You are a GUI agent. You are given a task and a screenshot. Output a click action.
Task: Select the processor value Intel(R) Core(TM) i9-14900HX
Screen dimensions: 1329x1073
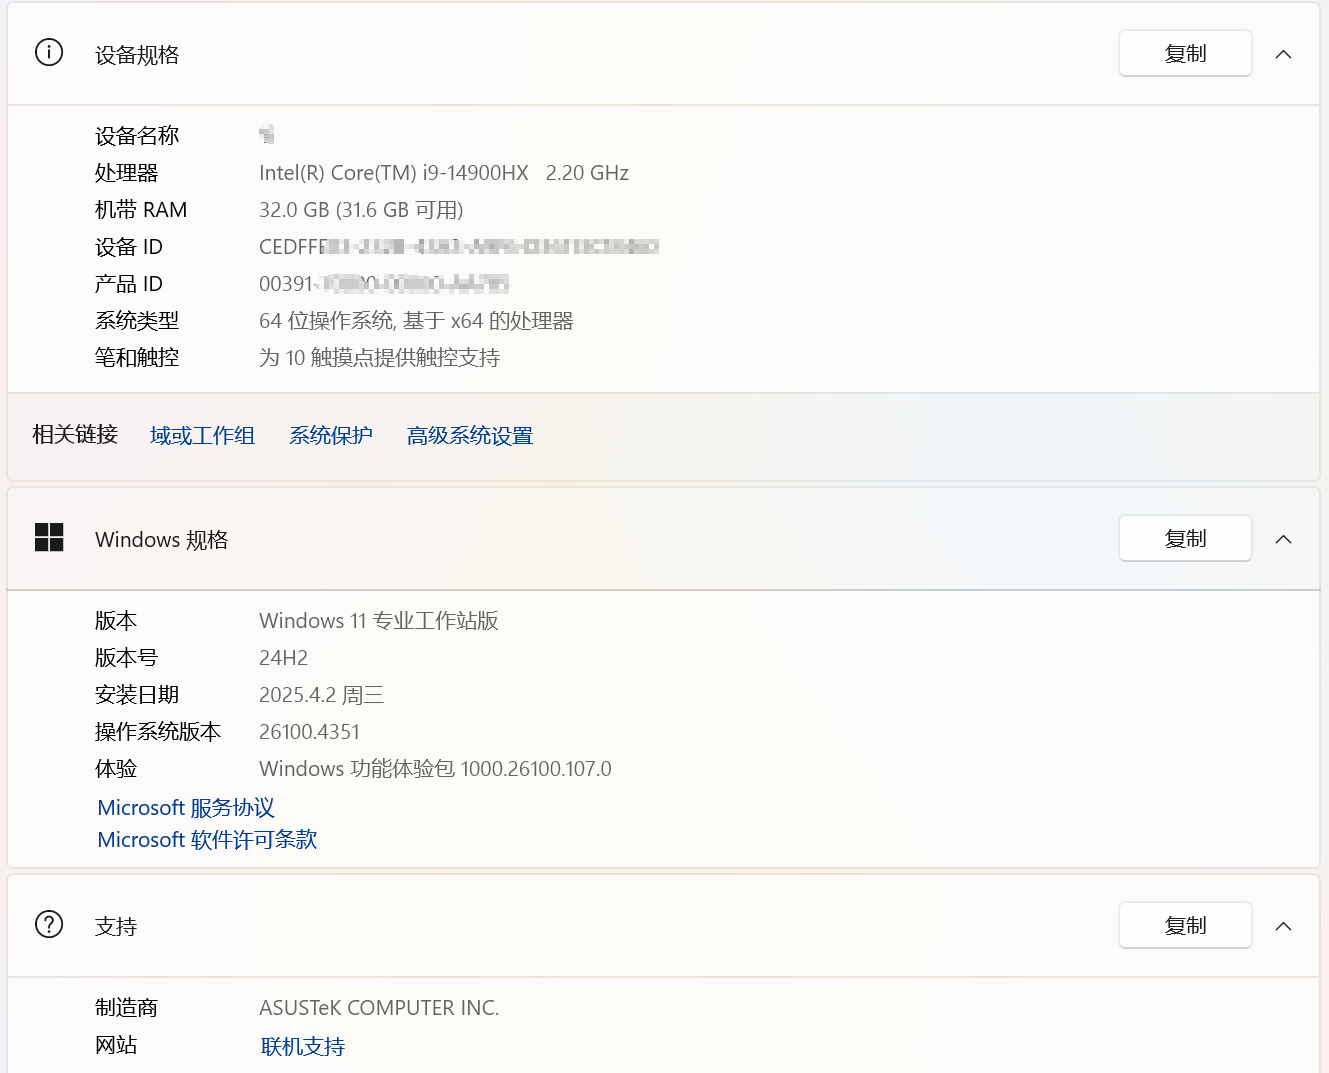pyautogui.click(x=394, y=173)
